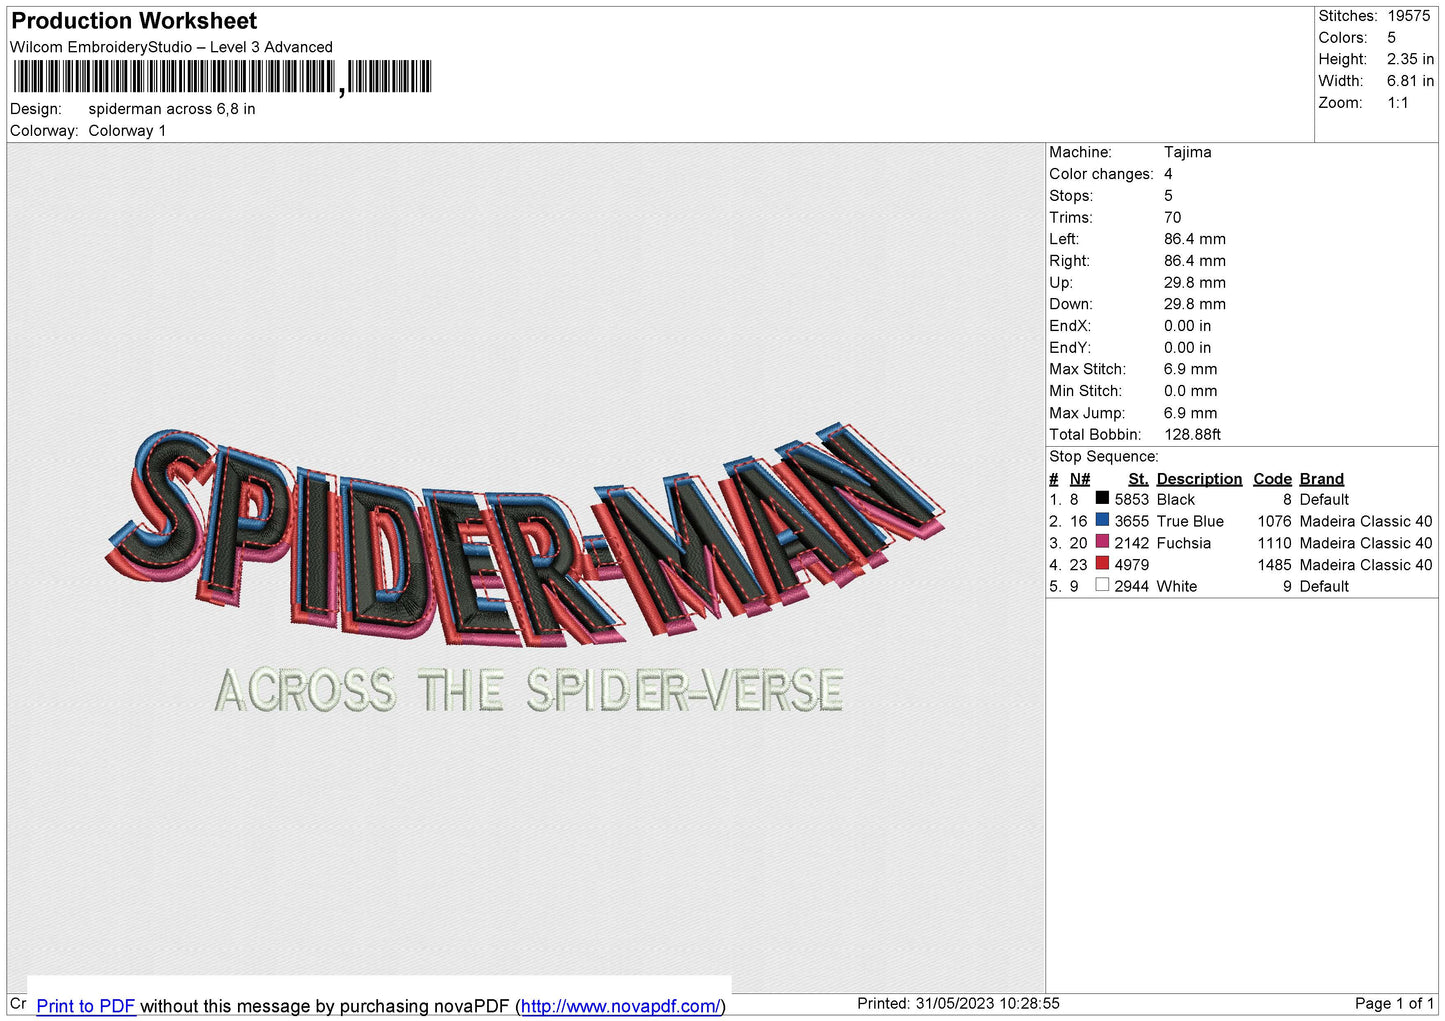
Task: Click the 'Fuchsia' description text
Action: click(x=1184, y=543)
